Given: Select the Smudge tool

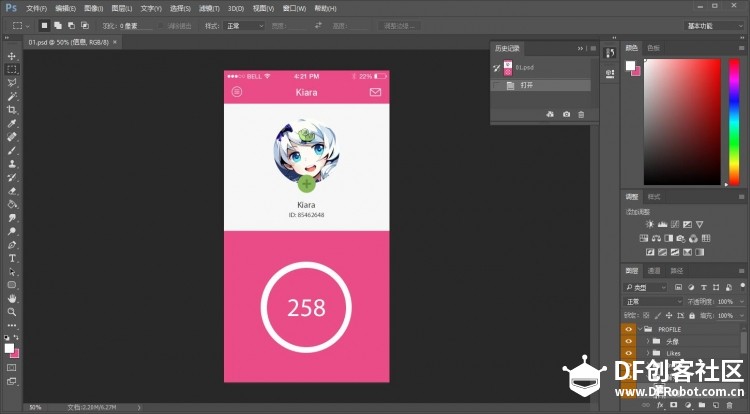Looking at the screenshot, I should [12, 218].
